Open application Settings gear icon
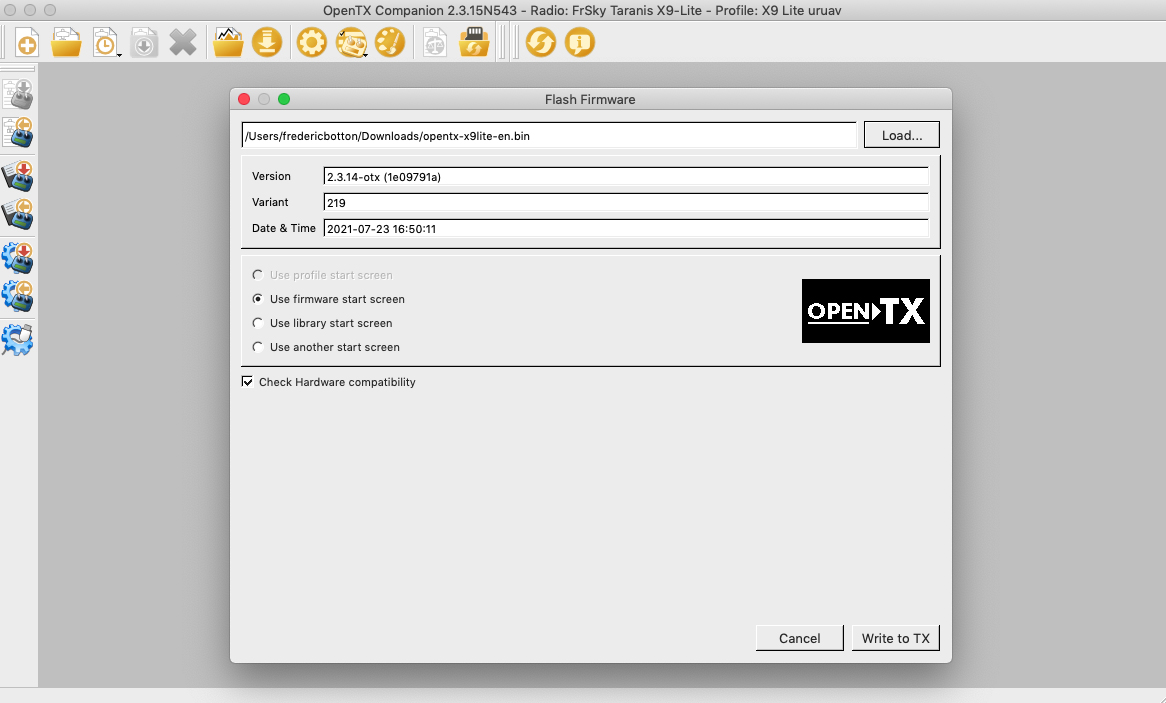This screenshot has height=703, width=1166. pos(312,42)
